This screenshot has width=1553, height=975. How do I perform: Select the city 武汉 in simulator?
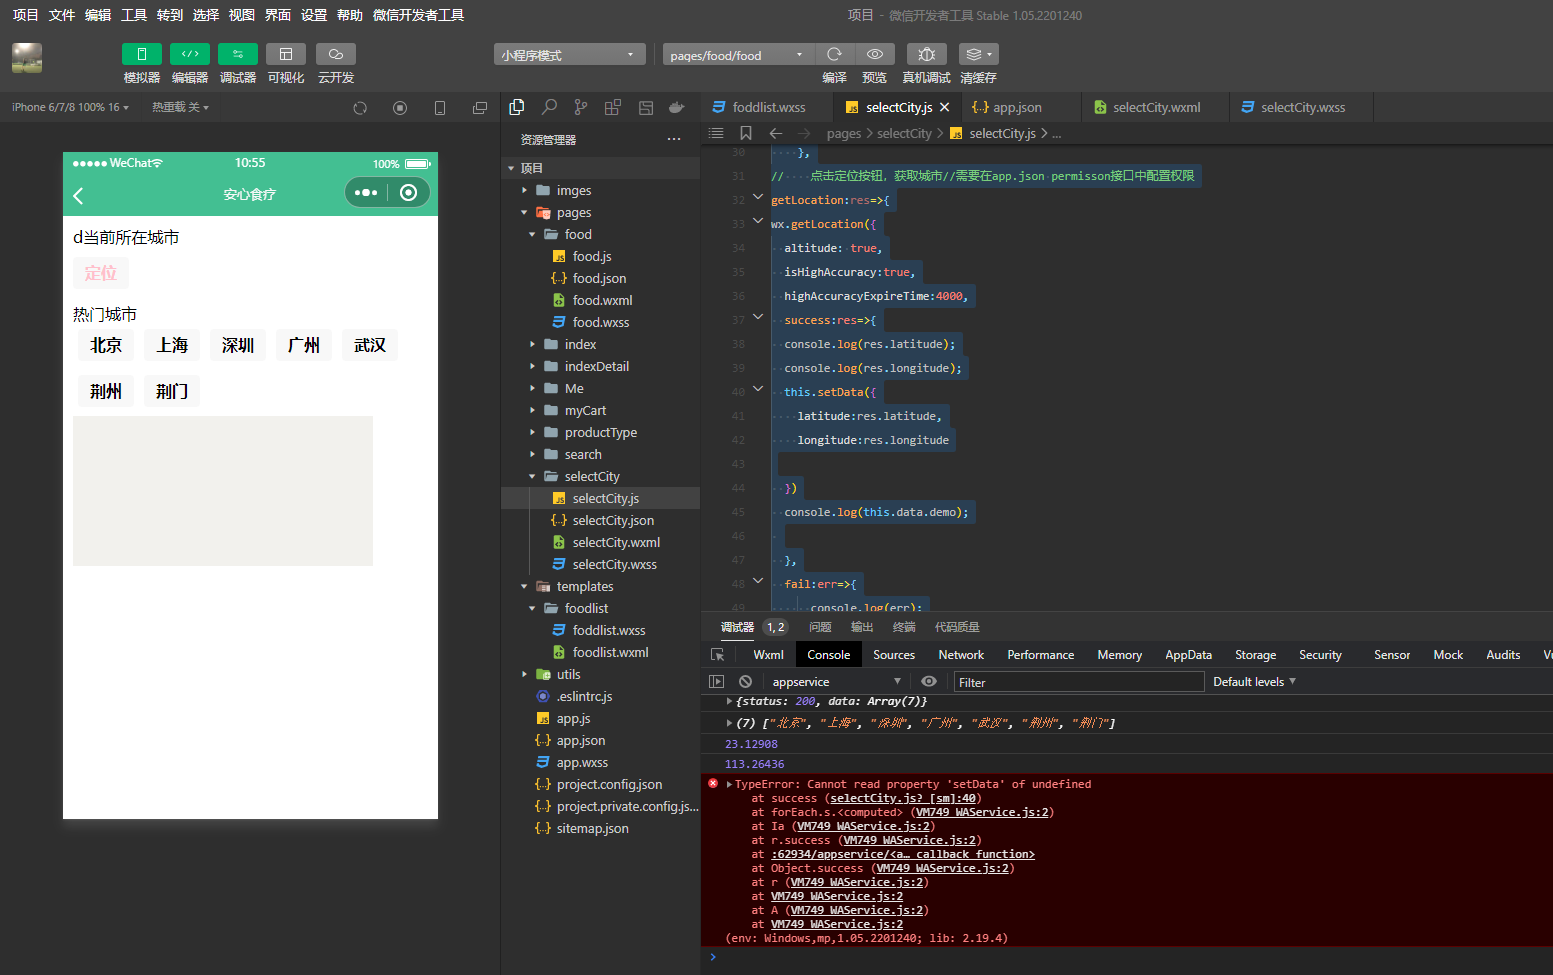(x=370, y=345)
